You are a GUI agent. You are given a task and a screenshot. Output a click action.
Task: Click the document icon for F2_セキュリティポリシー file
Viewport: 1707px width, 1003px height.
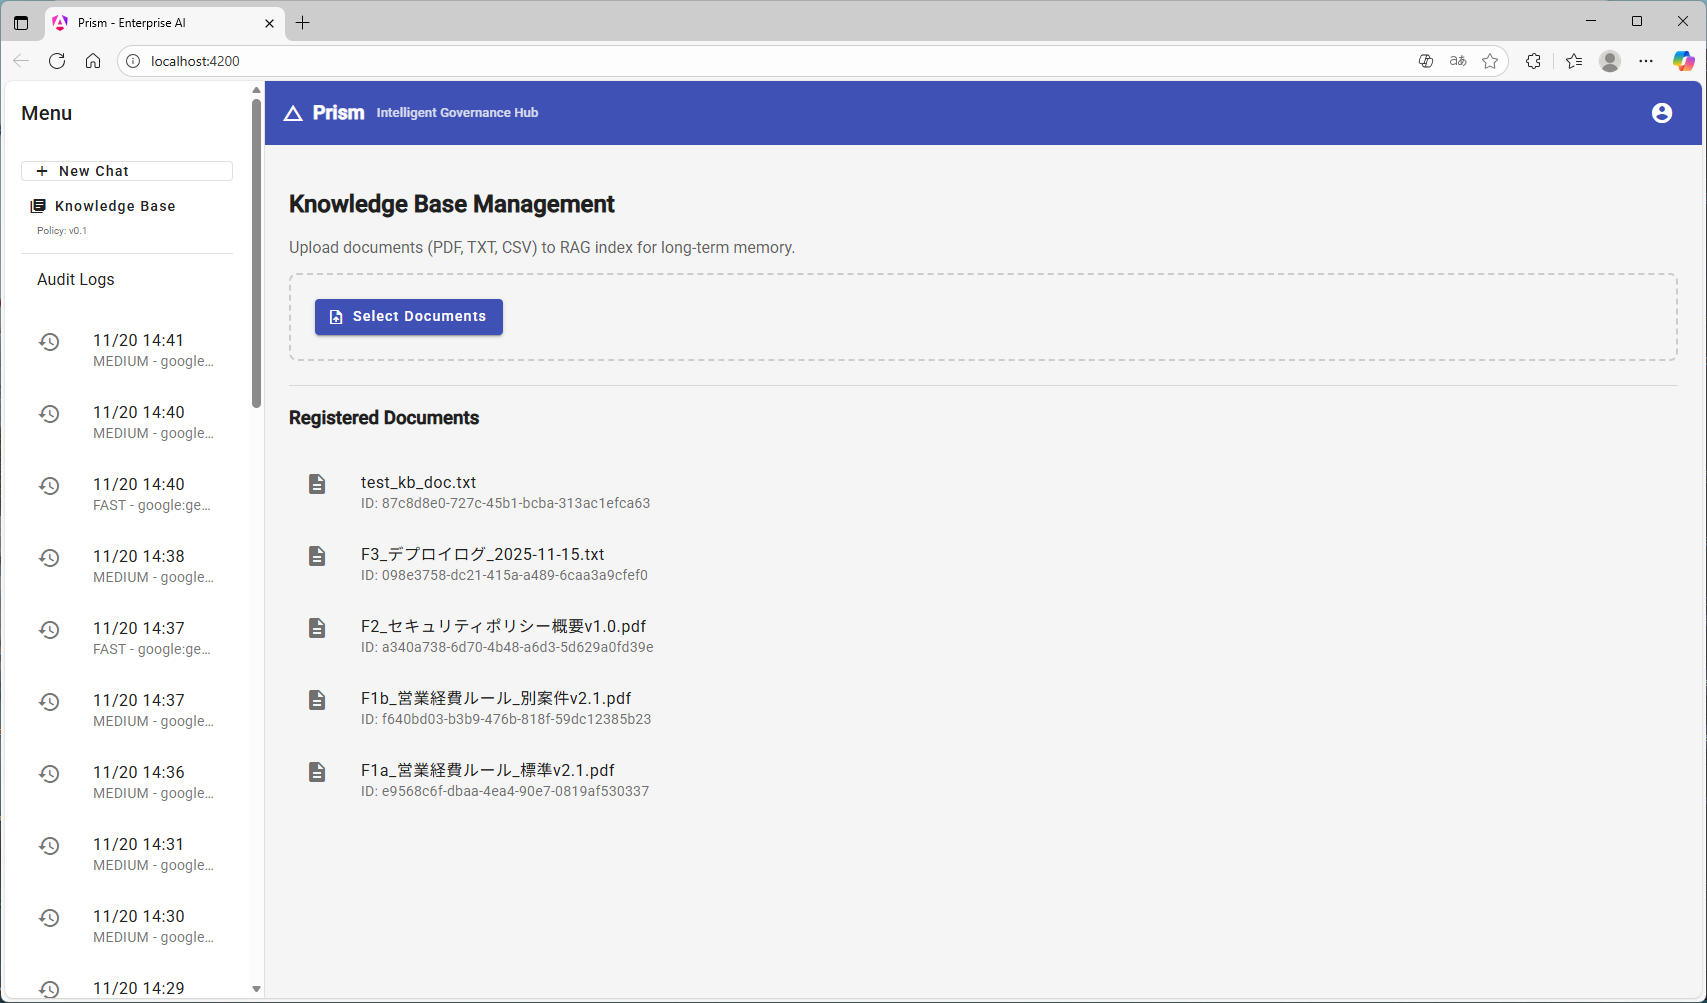coord(317,628)
